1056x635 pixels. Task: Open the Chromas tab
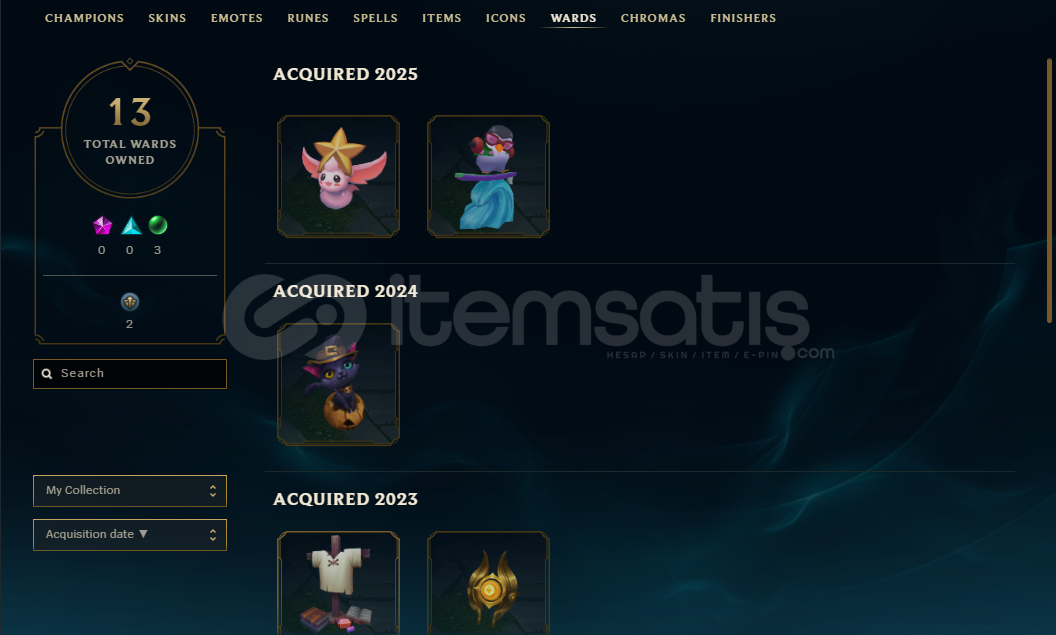click(x=653, y=18)
